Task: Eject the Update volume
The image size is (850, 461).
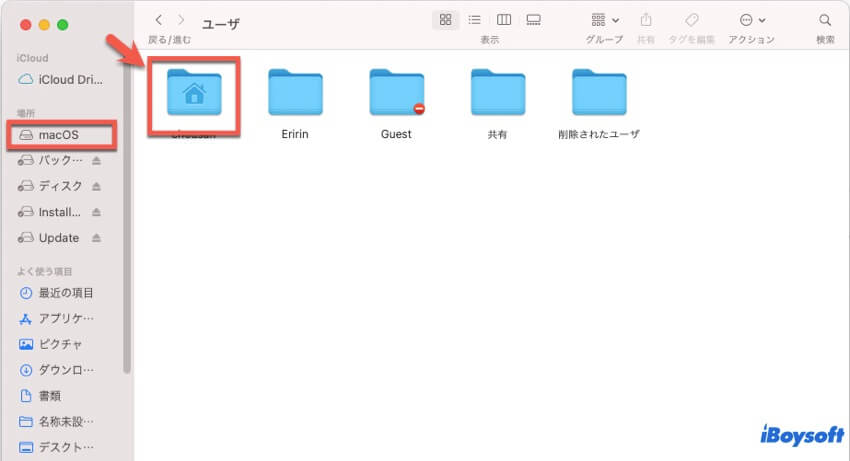Action: point(96,238)
